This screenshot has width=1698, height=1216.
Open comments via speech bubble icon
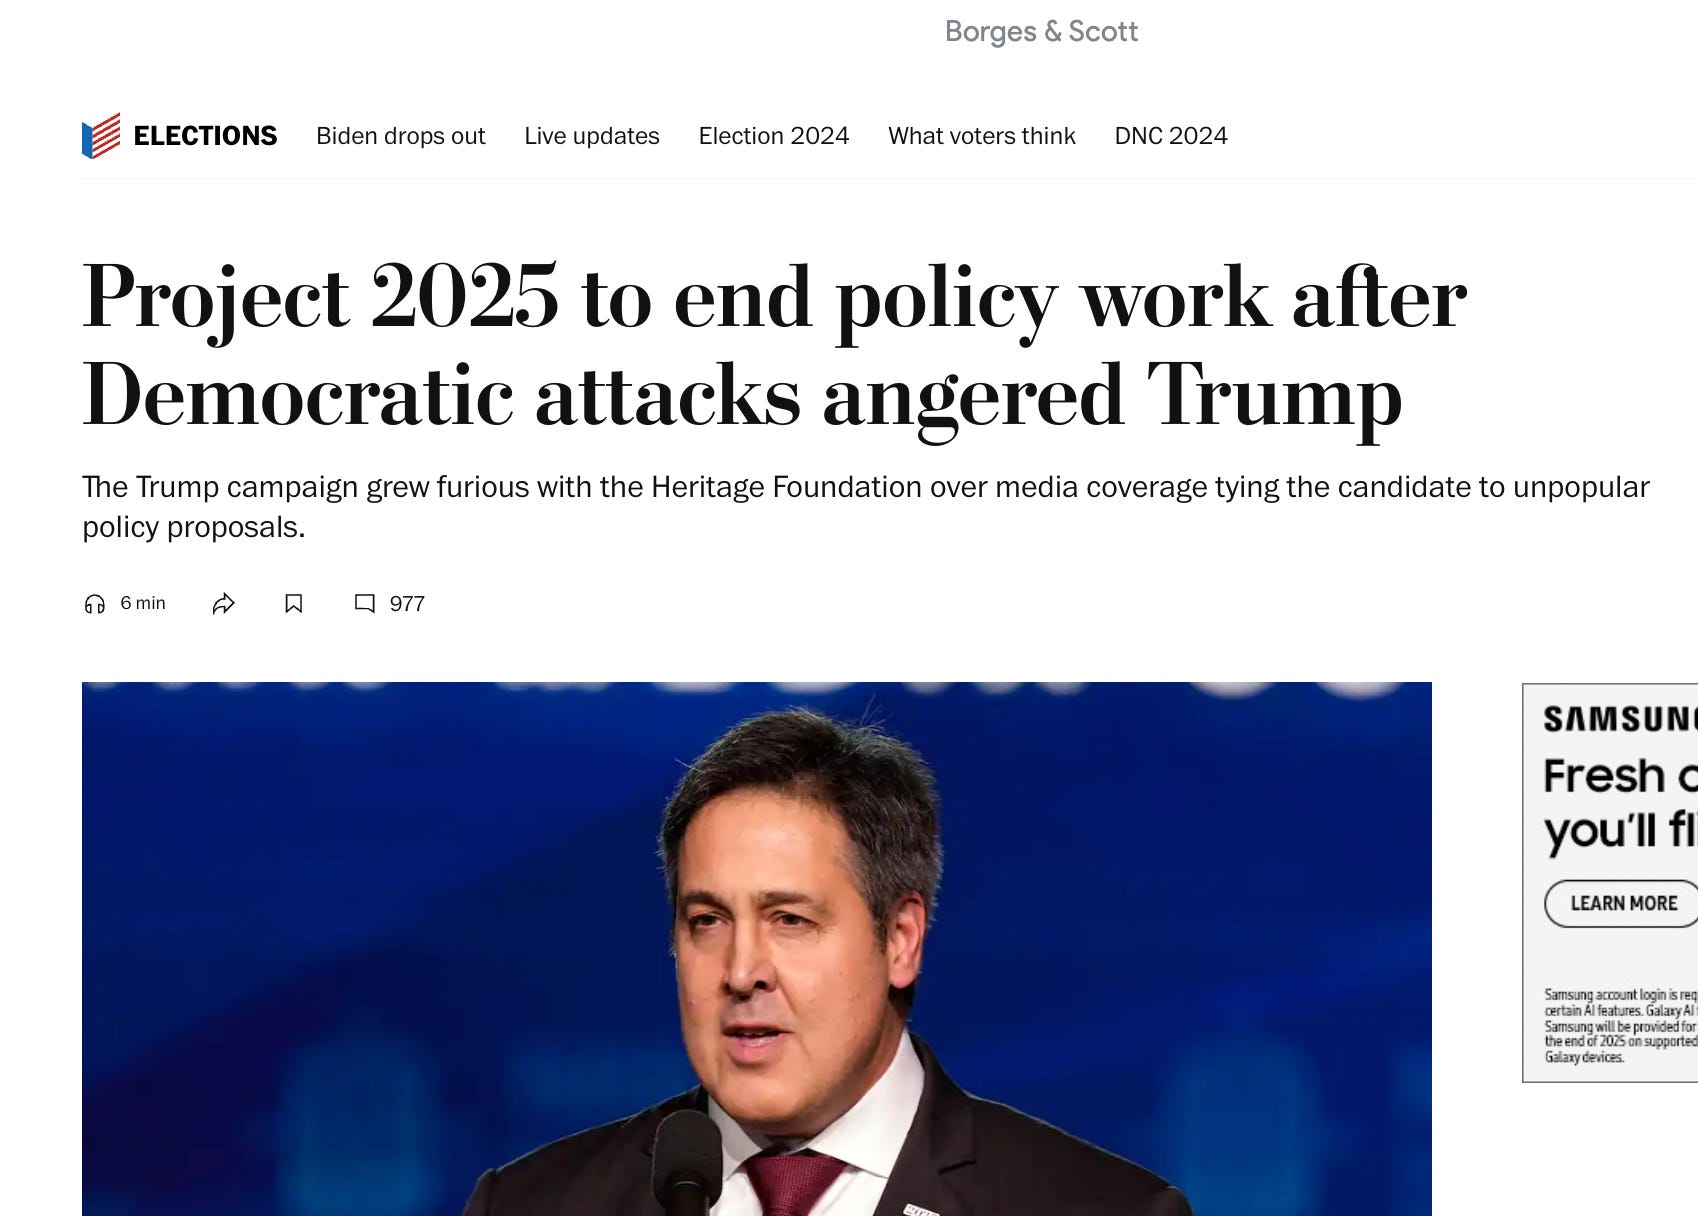[365, 604]
